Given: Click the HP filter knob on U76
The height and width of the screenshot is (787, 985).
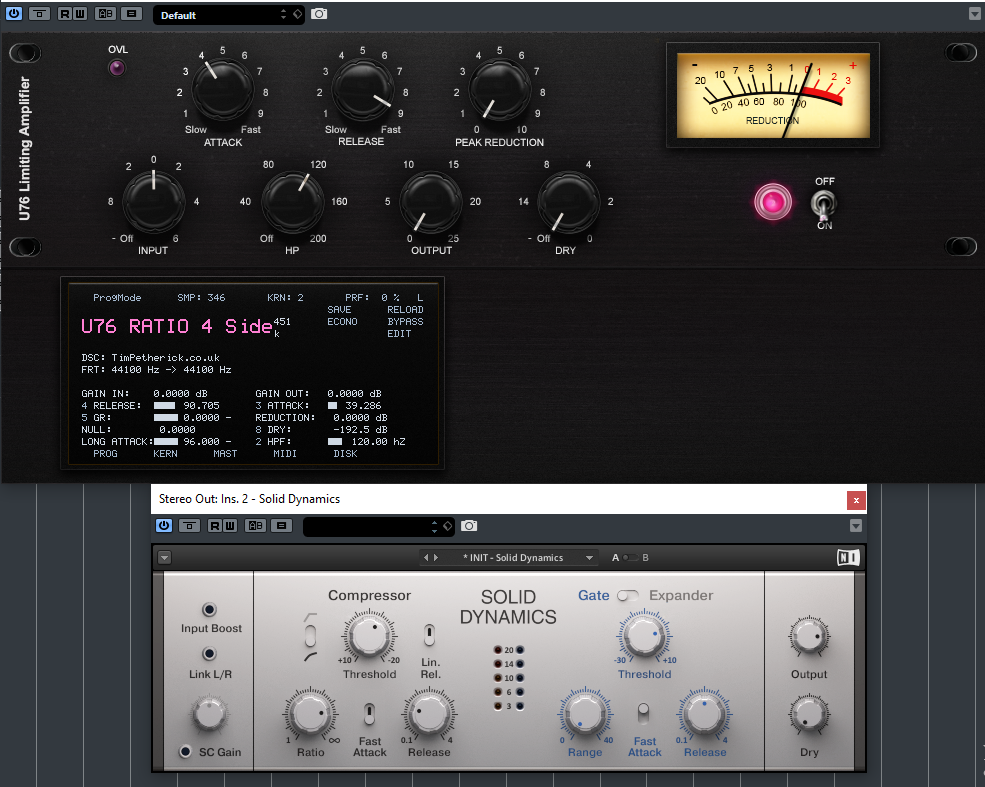Looking at the screenshot, I should (292, 201).
